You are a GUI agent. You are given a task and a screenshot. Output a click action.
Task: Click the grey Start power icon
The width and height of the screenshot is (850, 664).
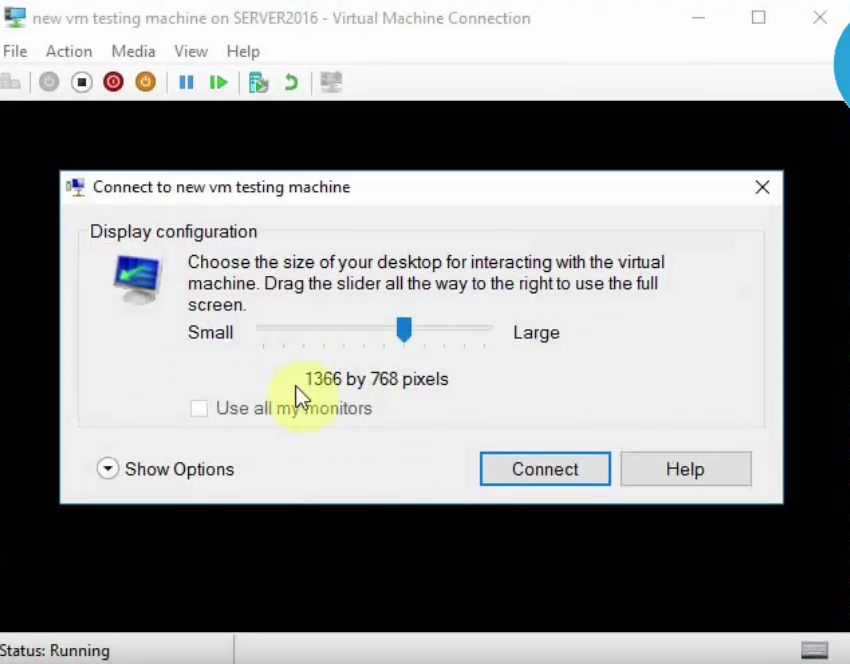click(x=49, y=82)
